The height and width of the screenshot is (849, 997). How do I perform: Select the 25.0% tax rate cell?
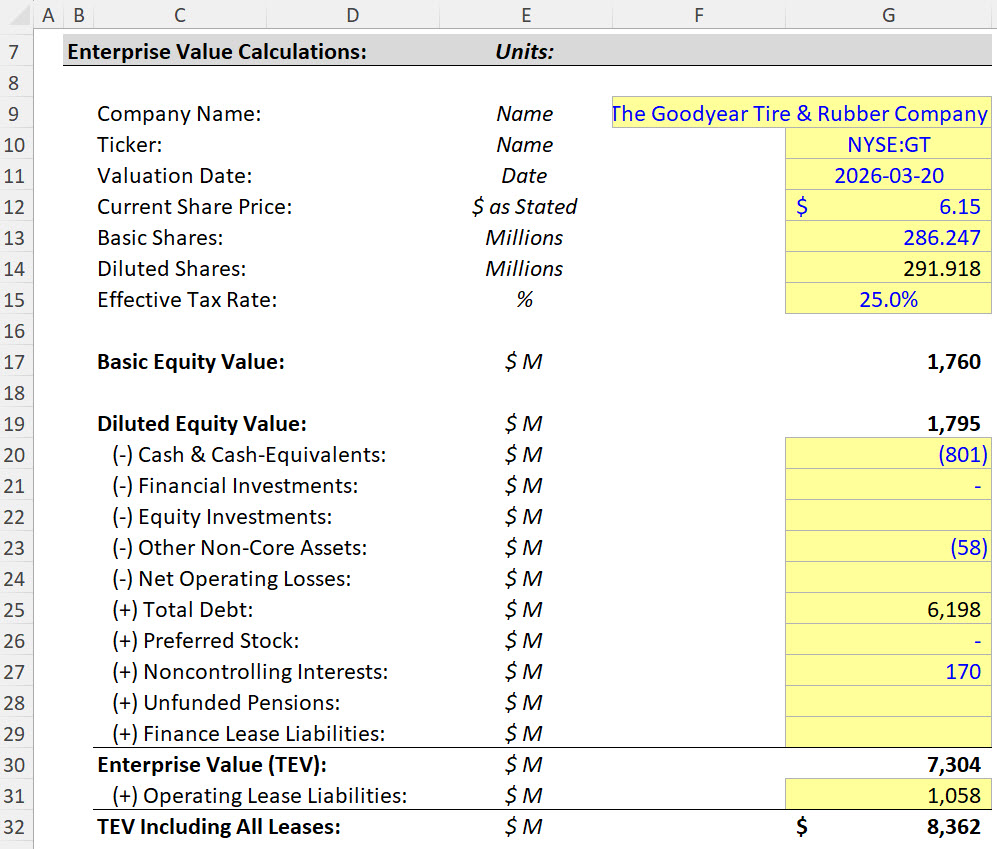(888, 299)
